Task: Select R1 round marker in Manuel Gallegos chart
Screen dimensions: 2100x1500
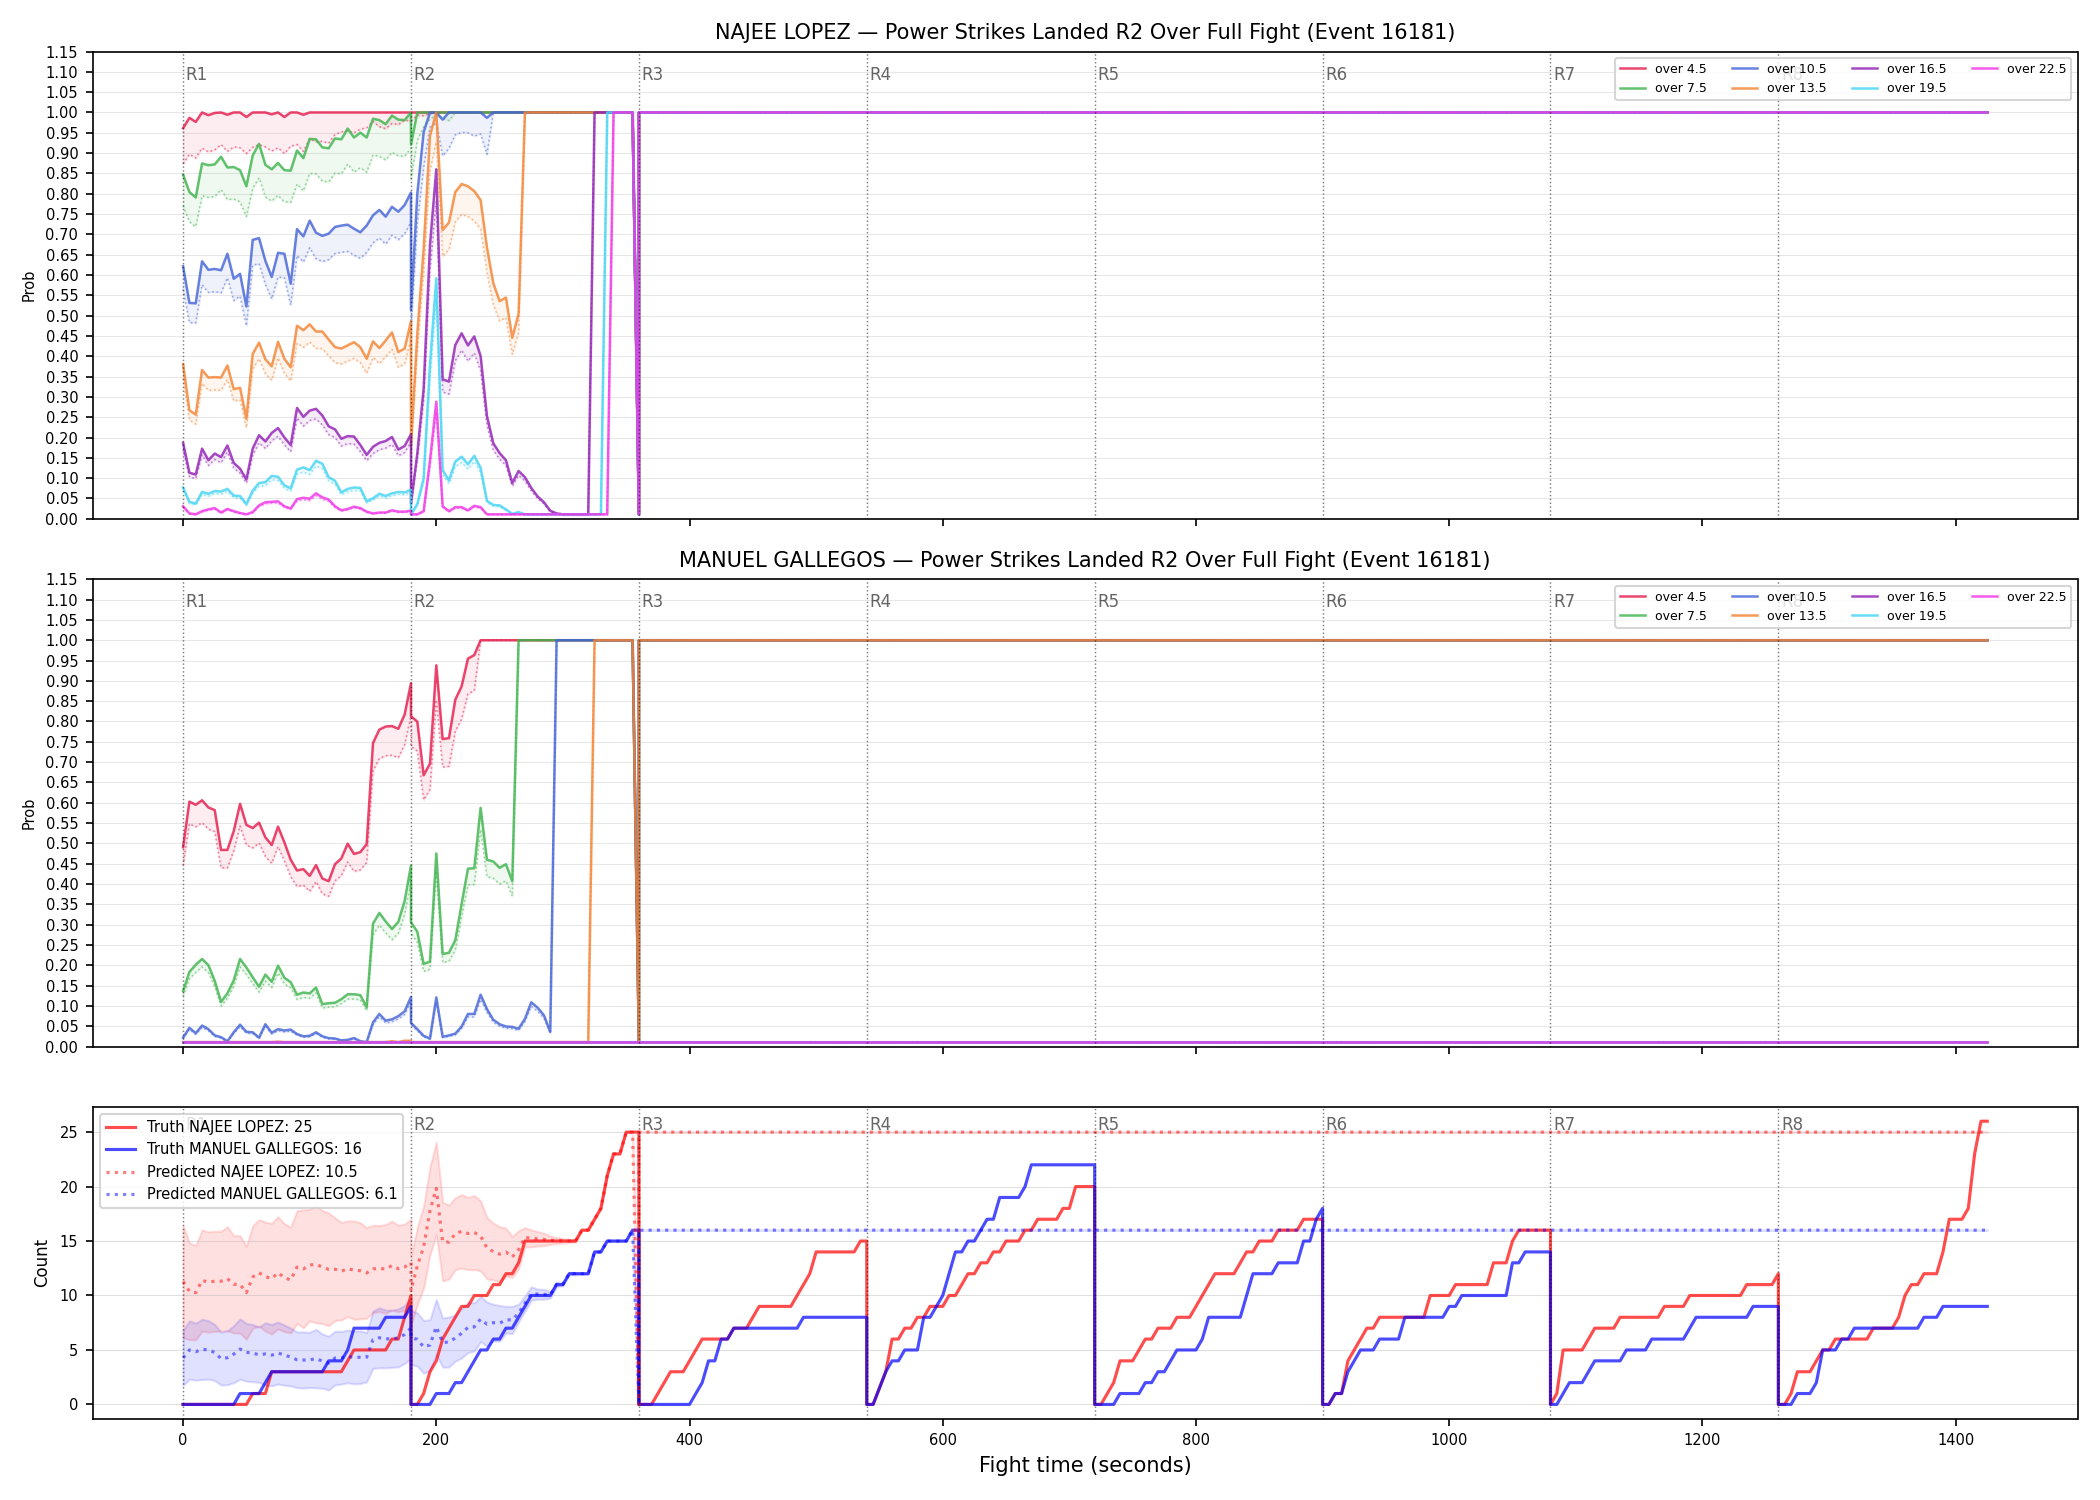Action: coord(196,601)
